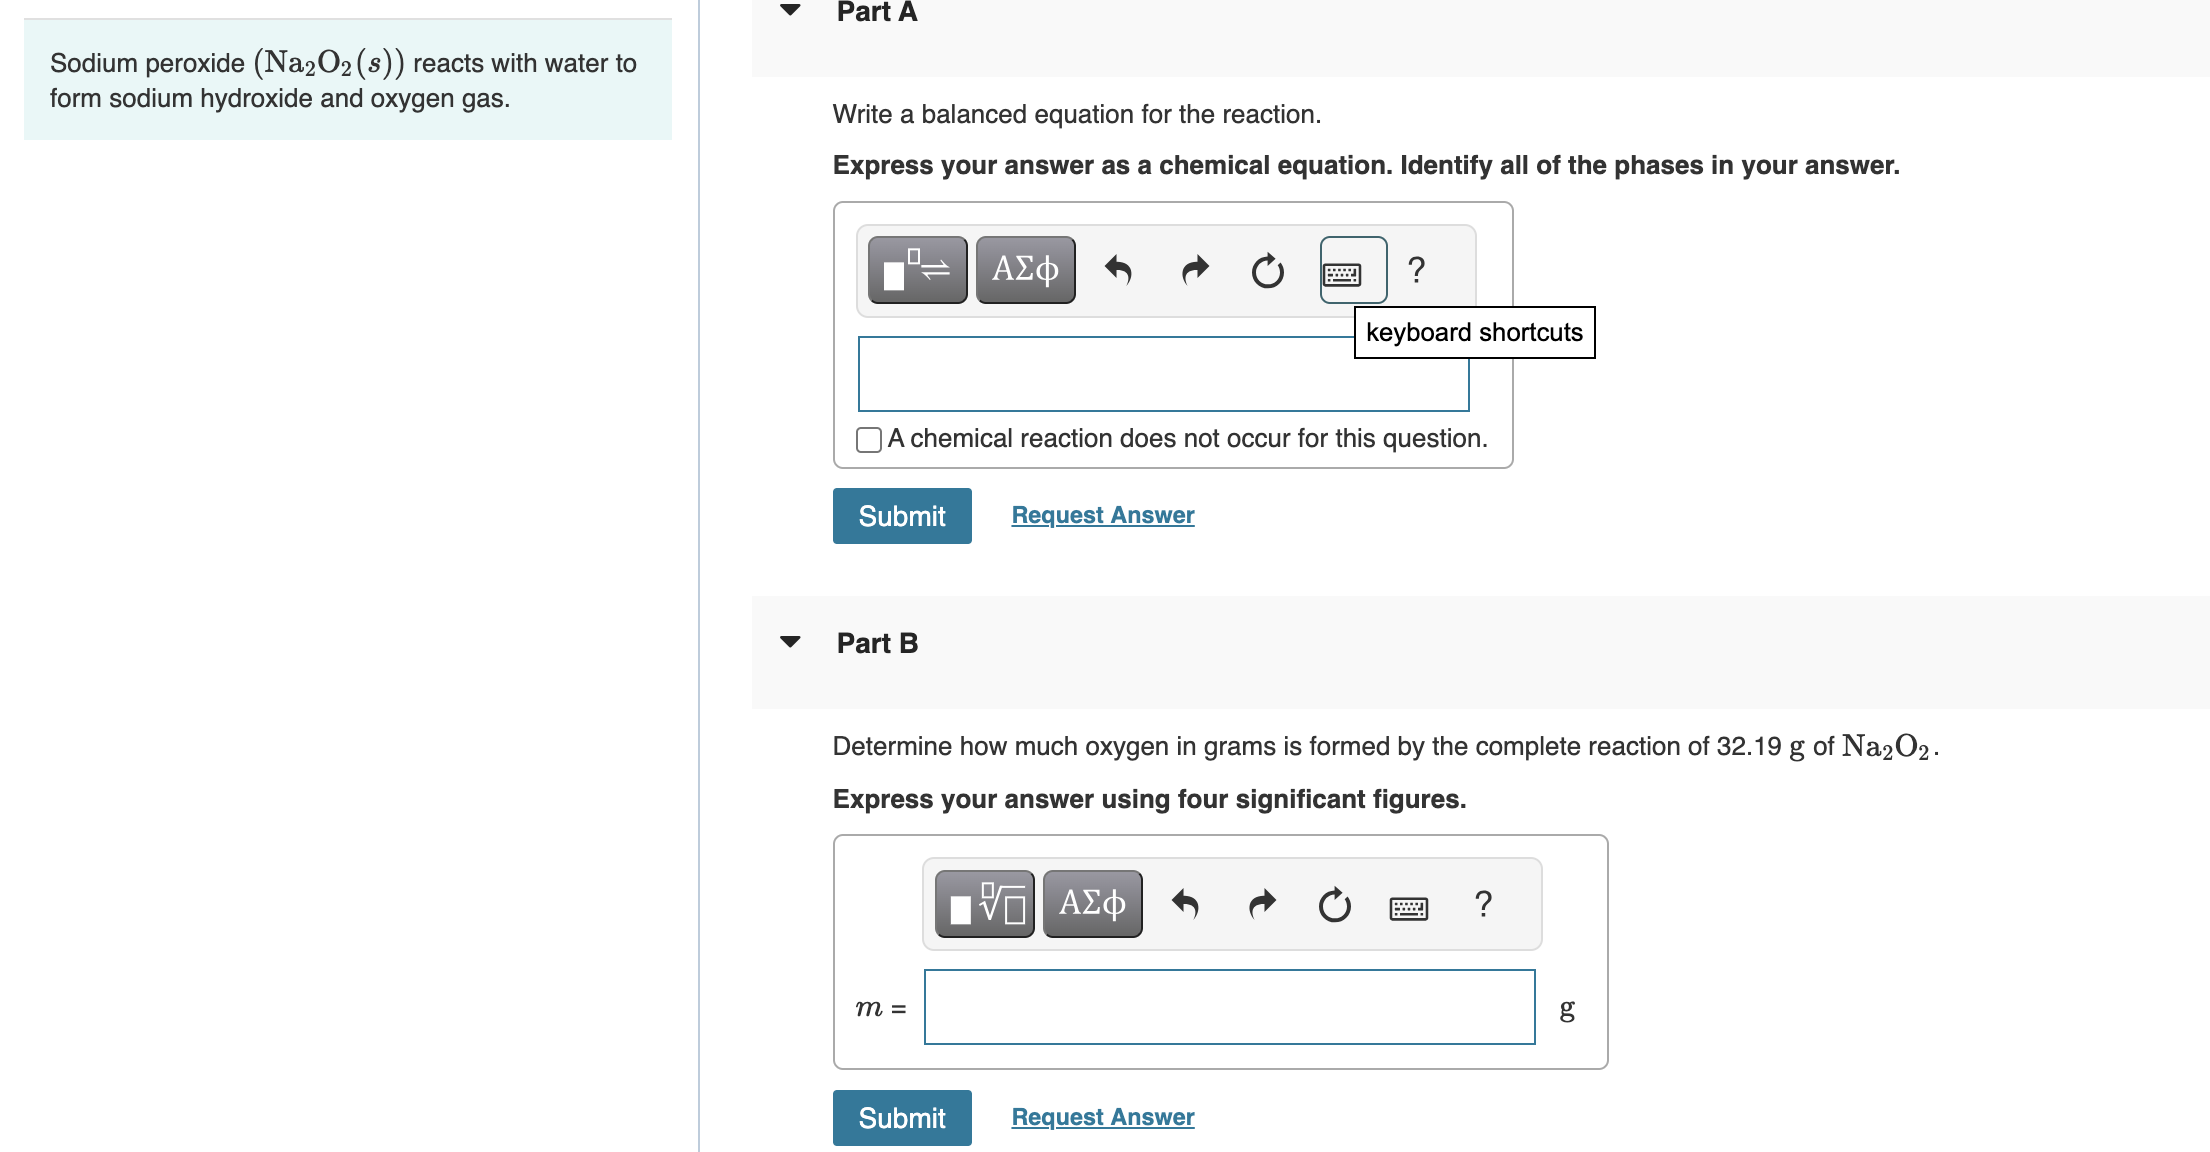Viewport: 2210px width, 1152px height.
Task: Submit the Part A answer
Action: point(901,515)
